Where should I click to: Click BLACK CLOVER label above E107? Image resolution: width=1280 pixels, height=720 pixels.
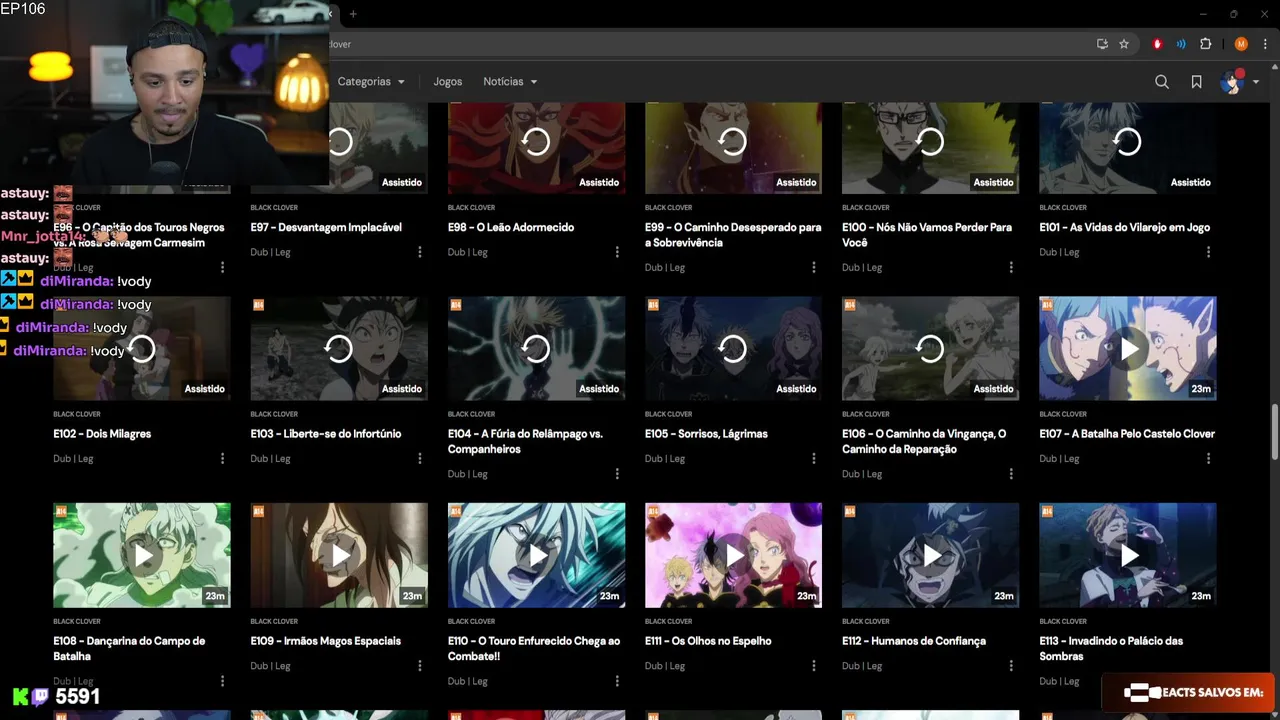tap(1063, 414)
